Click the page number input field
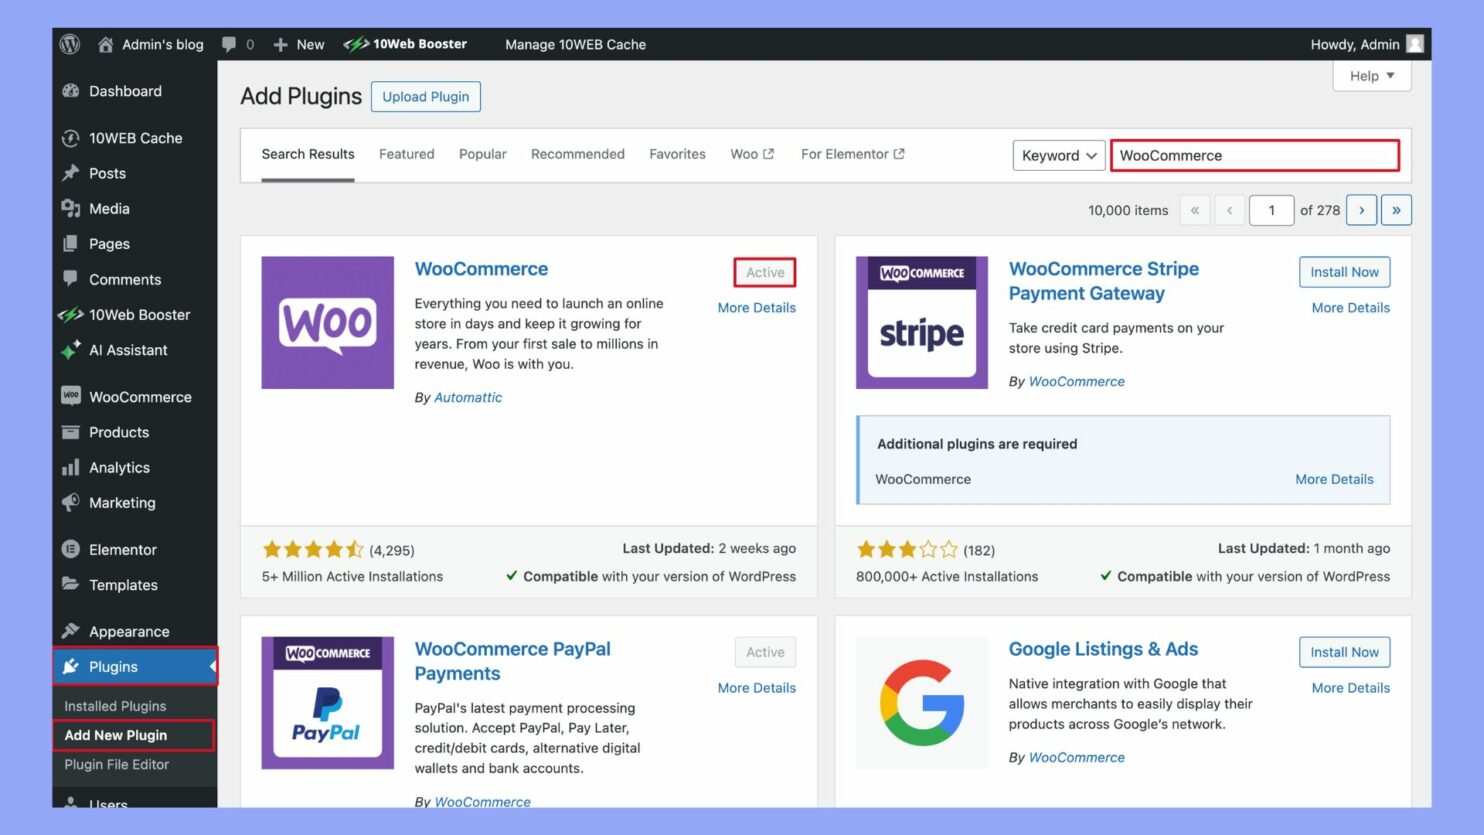The image size is (1484, 835). pyautogui.click(x=1271, y=210)
